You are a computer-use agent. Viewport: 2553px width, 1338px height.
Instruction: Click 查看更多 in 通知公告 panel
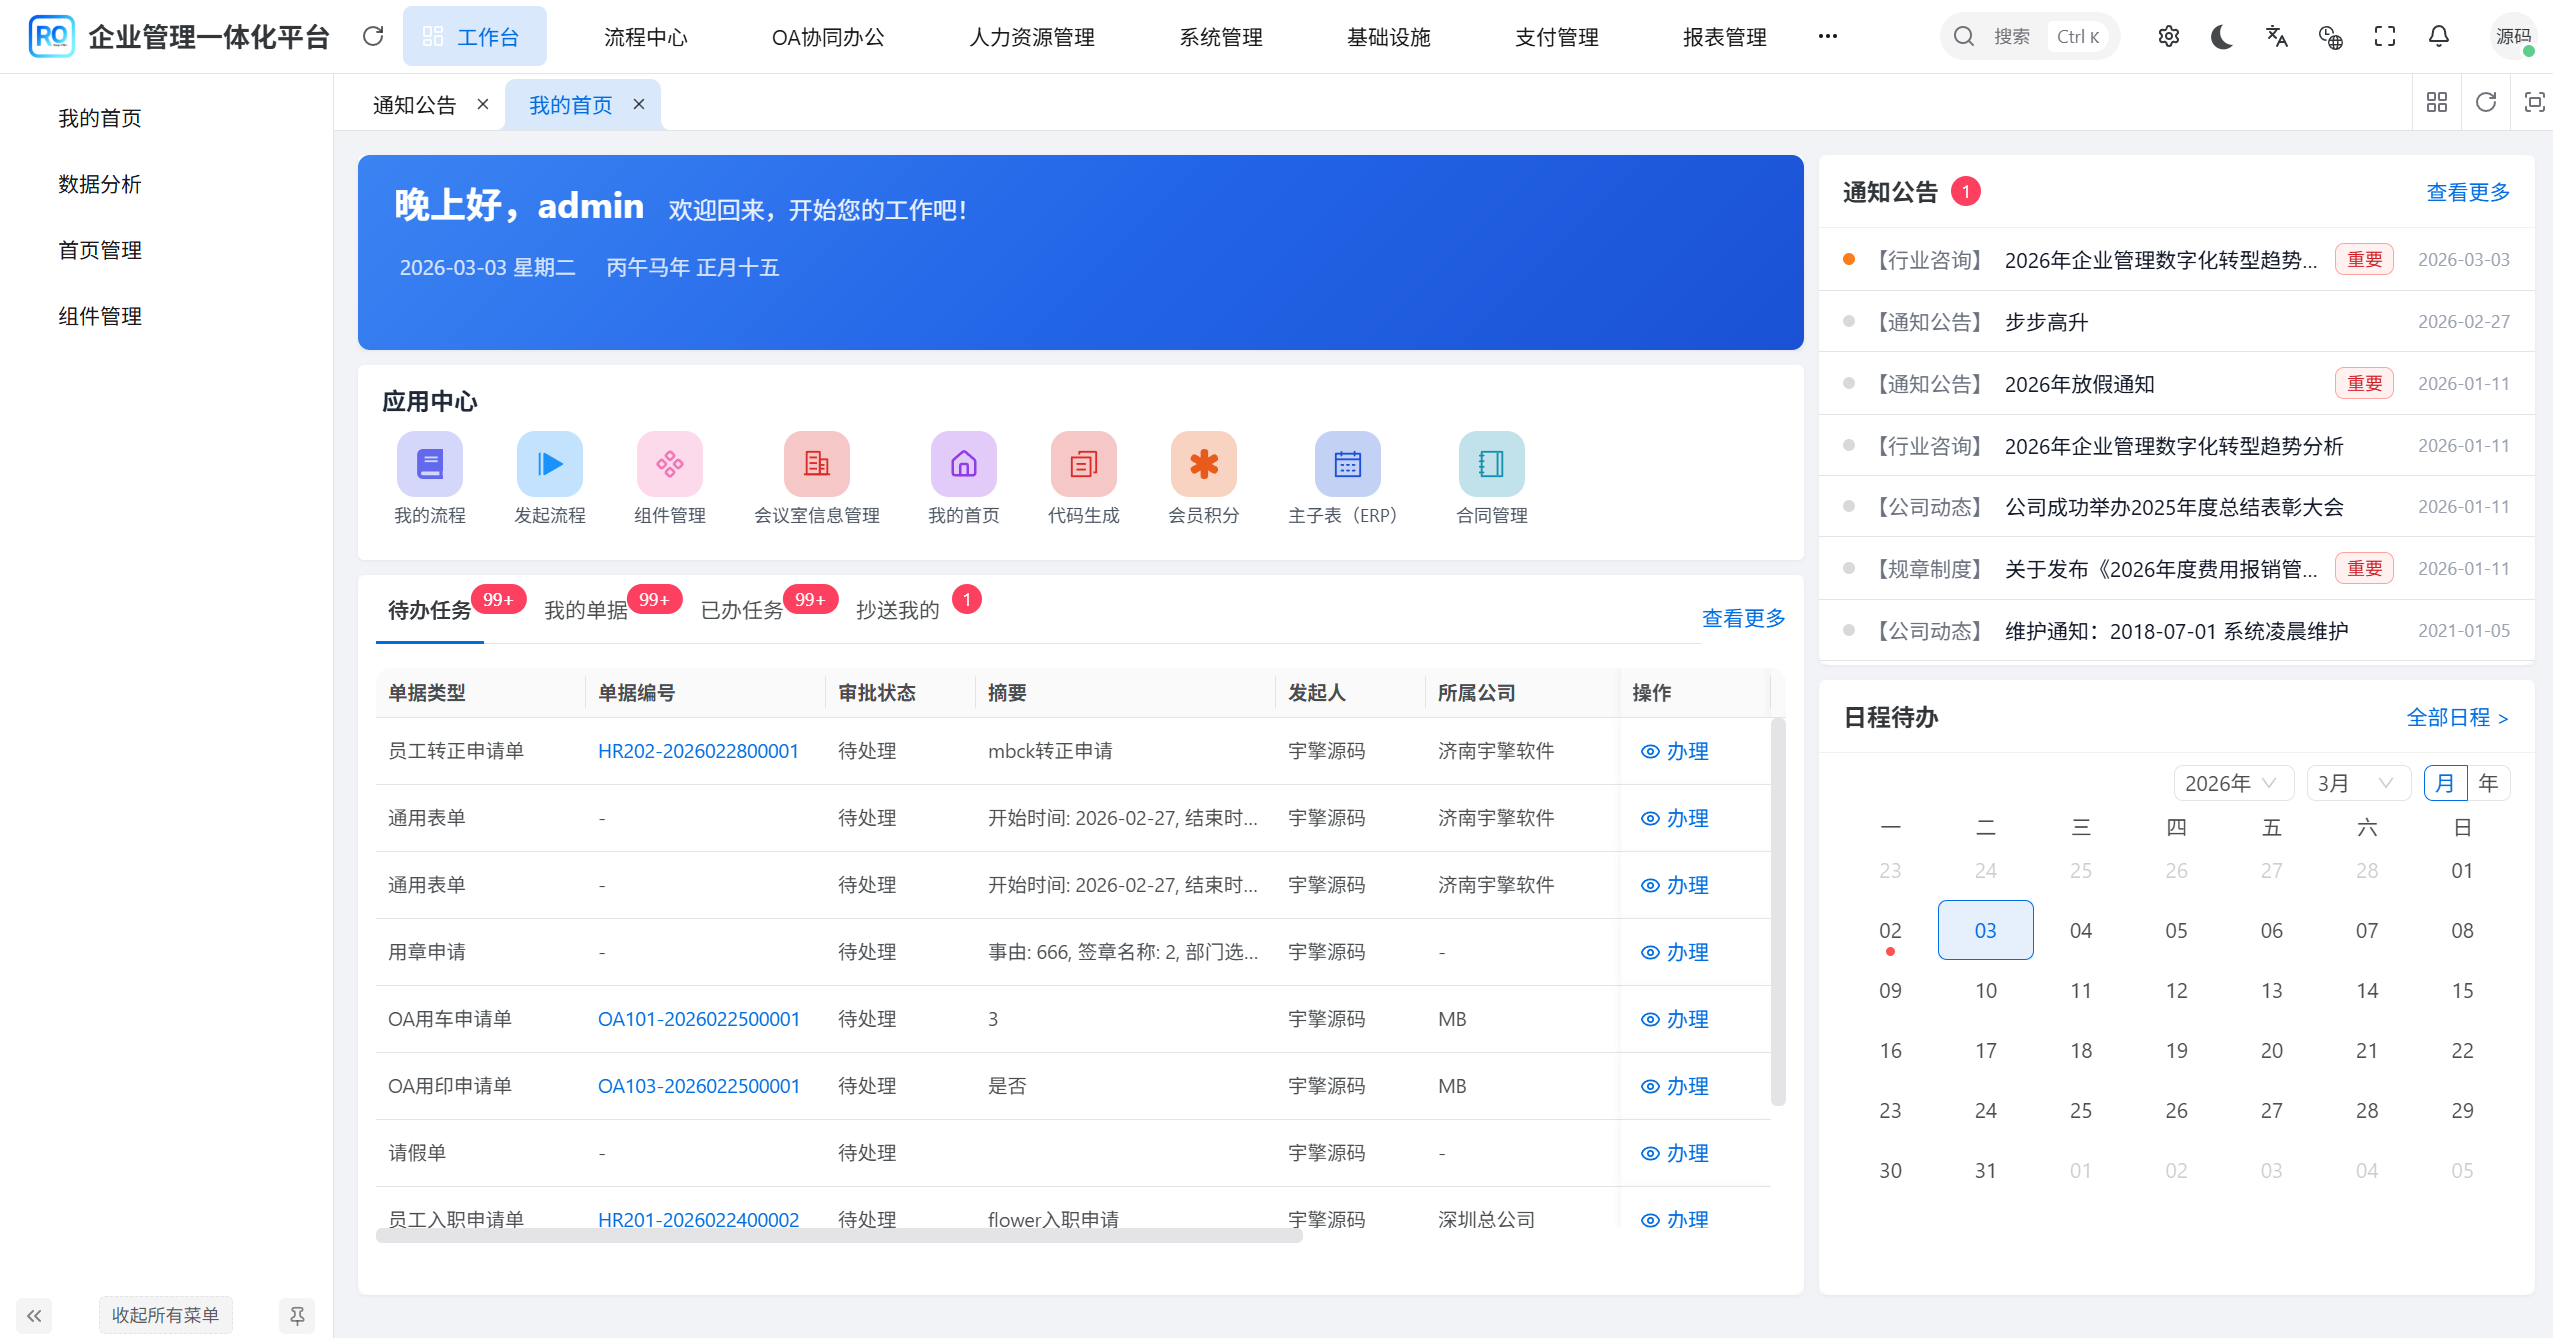tap(2466, 192)
